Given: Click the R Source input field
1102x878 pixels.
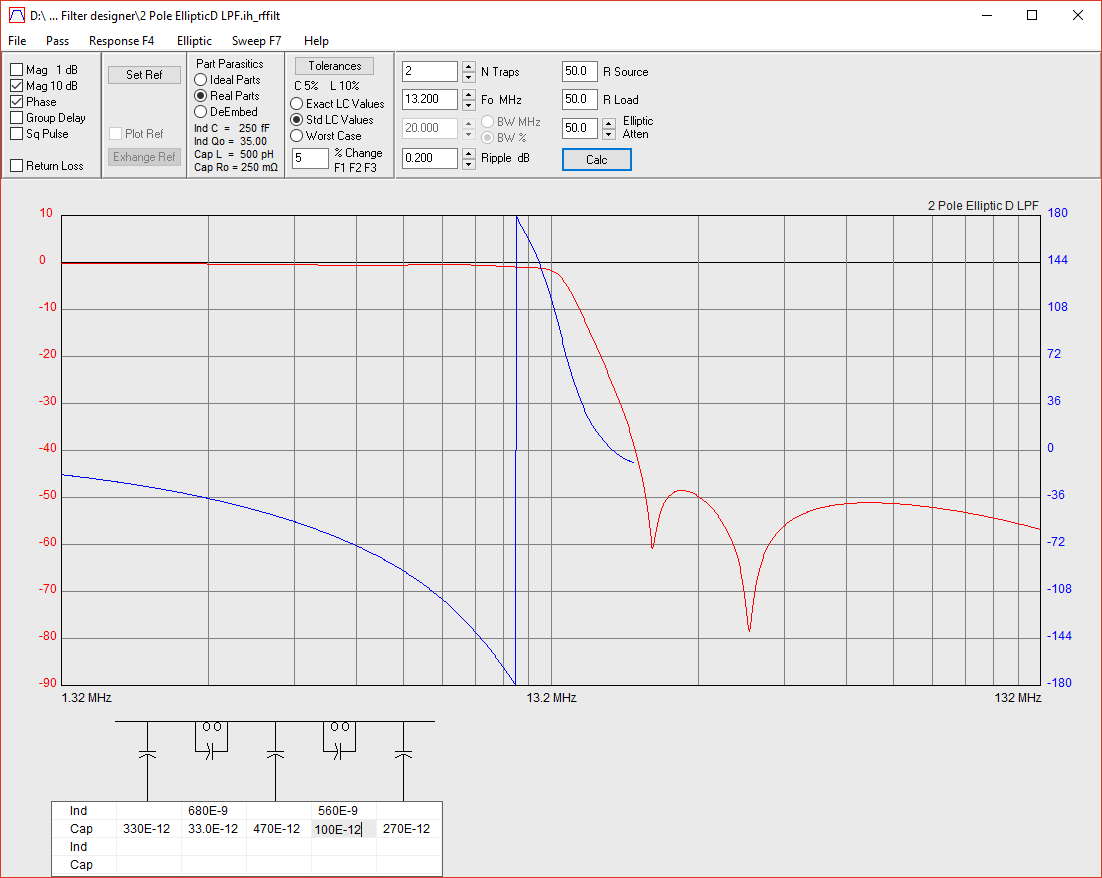Looking at the screenshot, I should (x=578, y=72).
